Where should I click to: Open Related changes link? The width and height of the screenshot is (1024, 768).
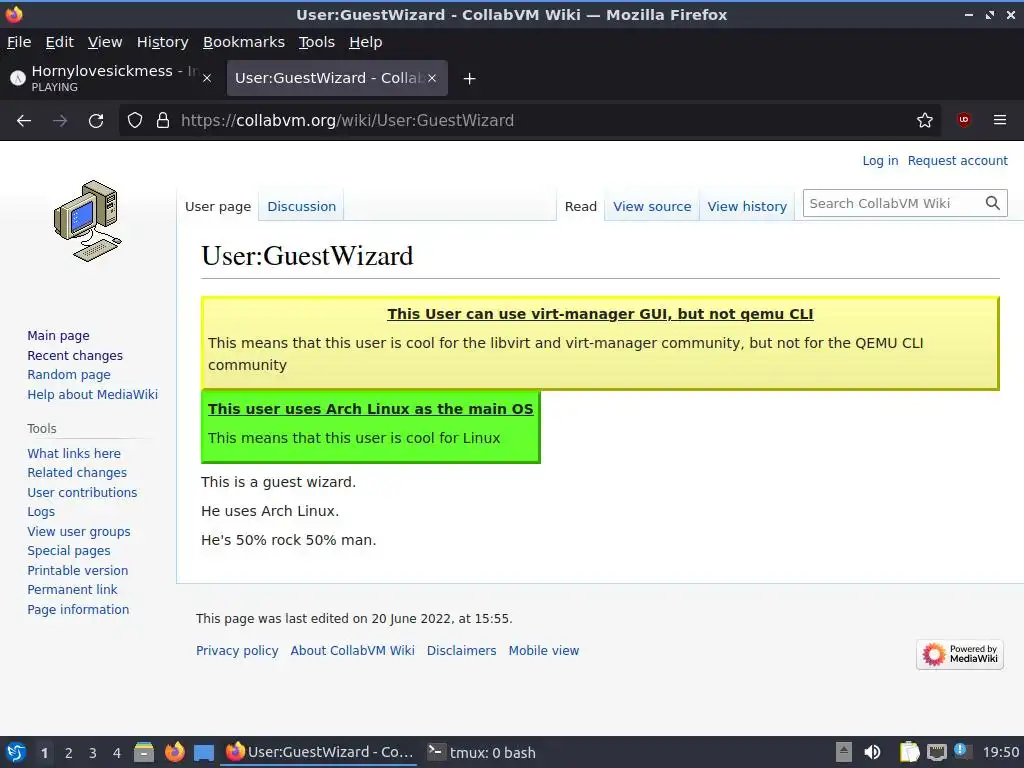click(77, 473)
